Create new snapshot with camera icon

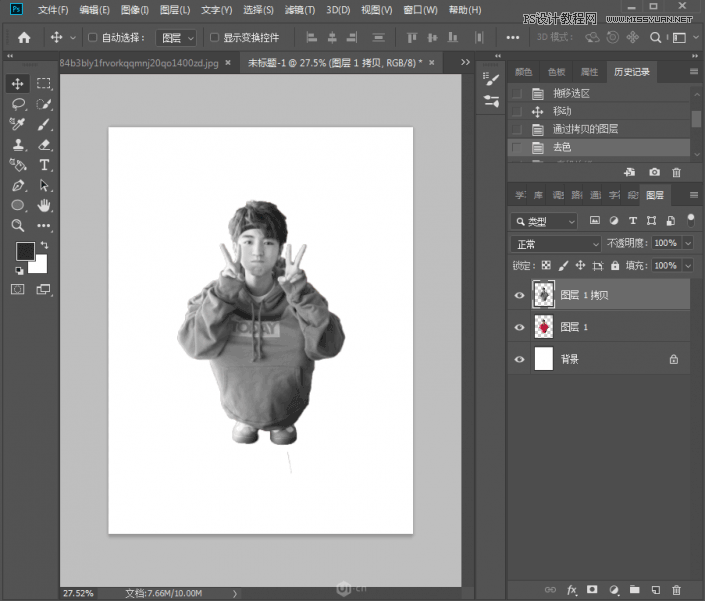click(x=654, y=172)
